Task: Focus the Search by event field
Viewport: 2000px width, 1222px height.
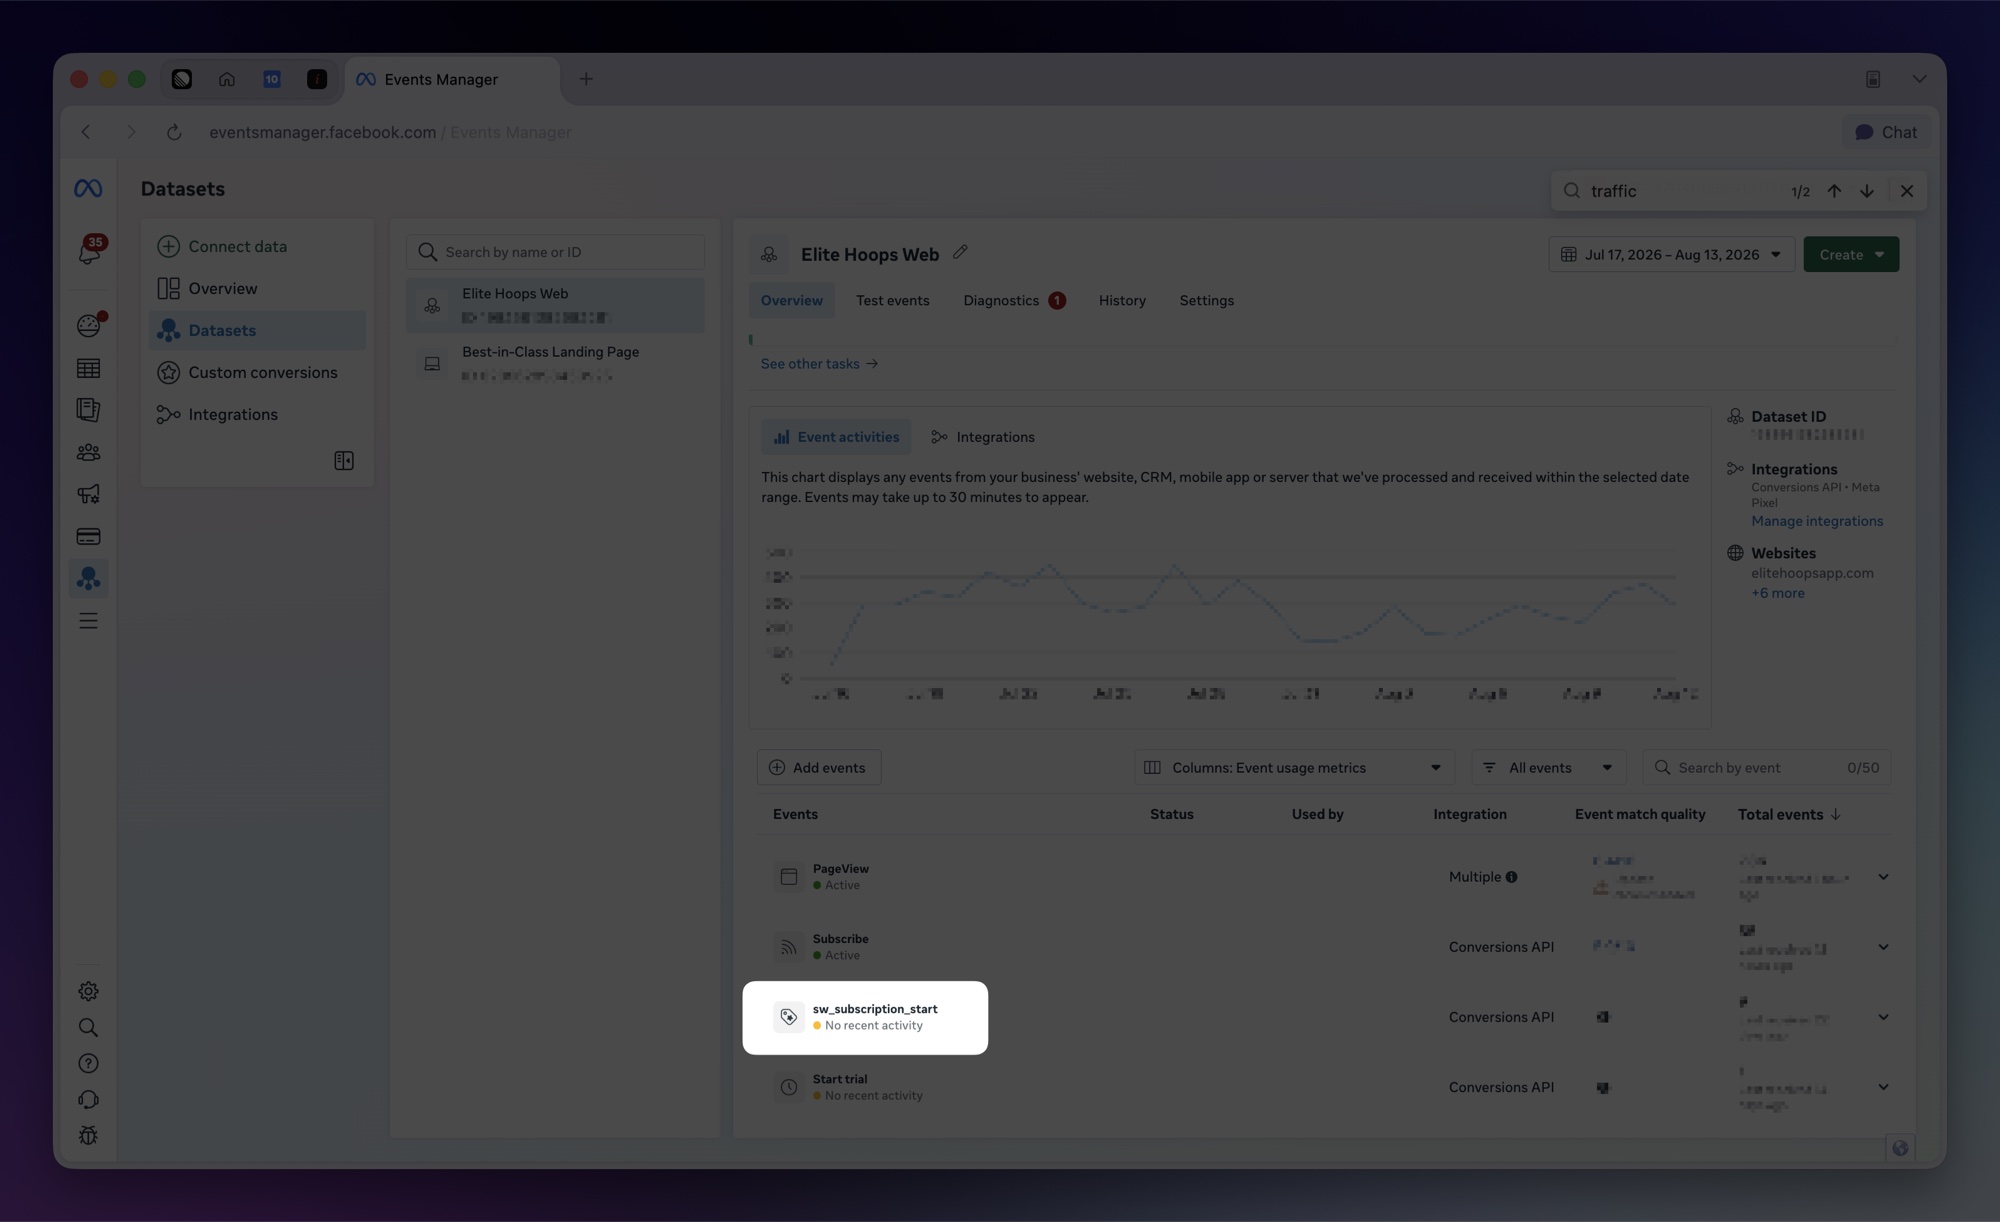Action: [x=1766, y=768]
